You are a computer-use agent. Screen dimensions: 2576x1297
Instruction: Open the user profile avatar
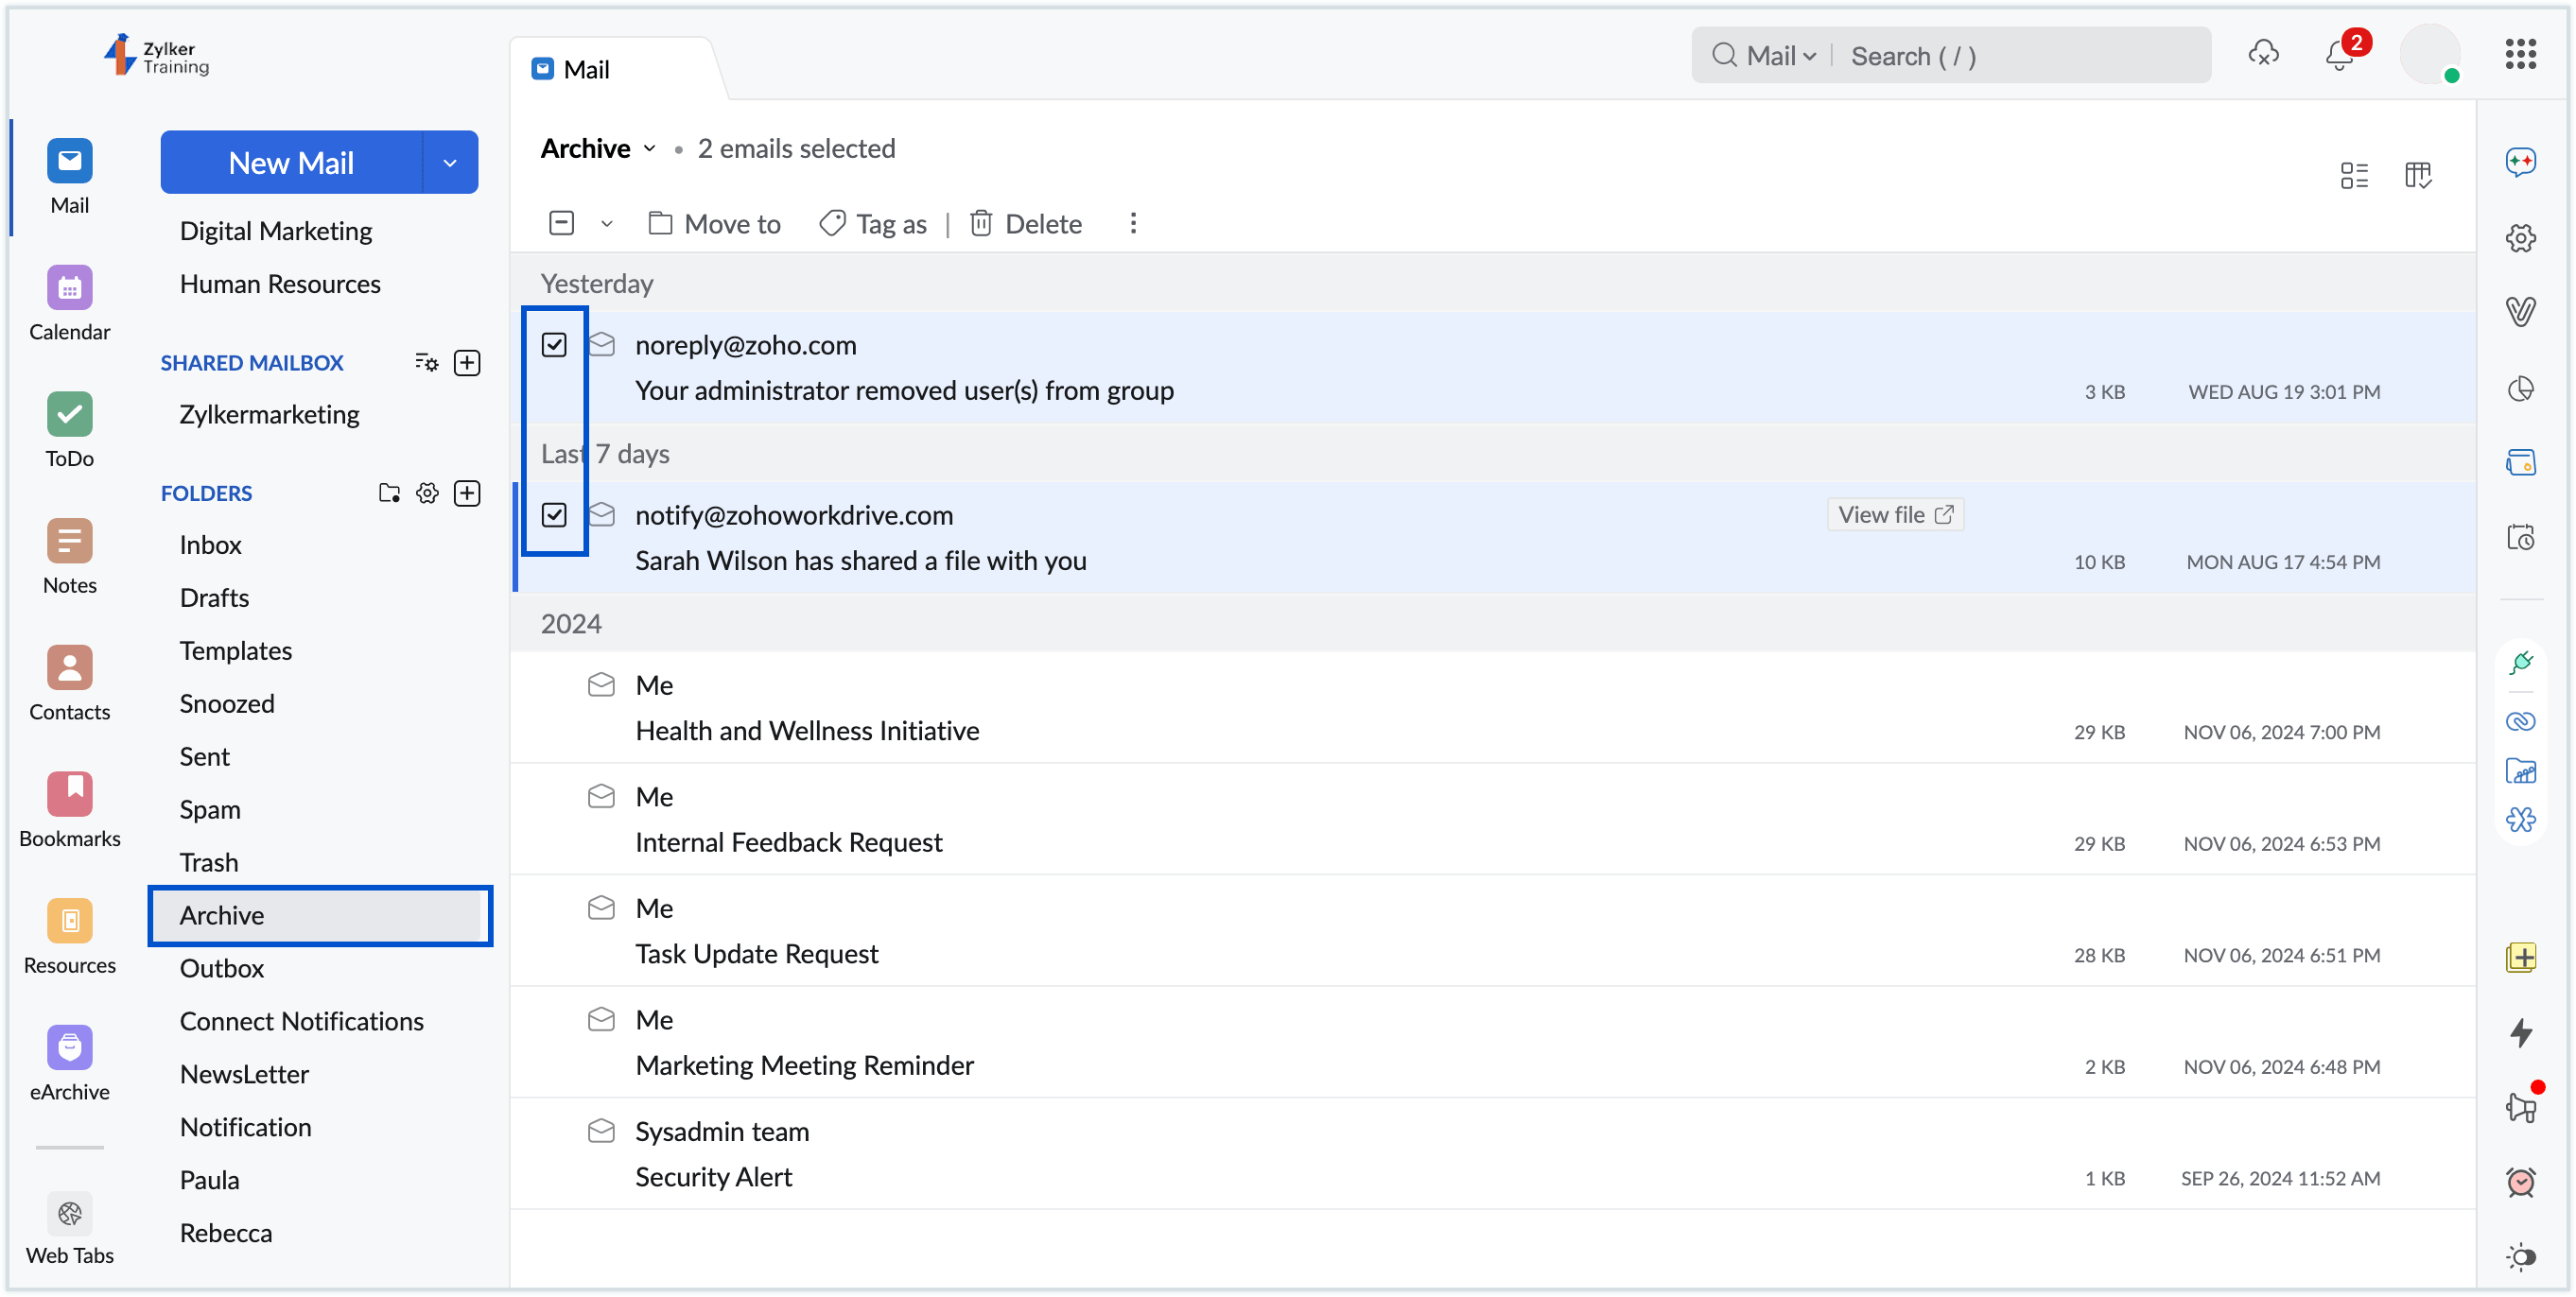click(x=2429, y=54)
